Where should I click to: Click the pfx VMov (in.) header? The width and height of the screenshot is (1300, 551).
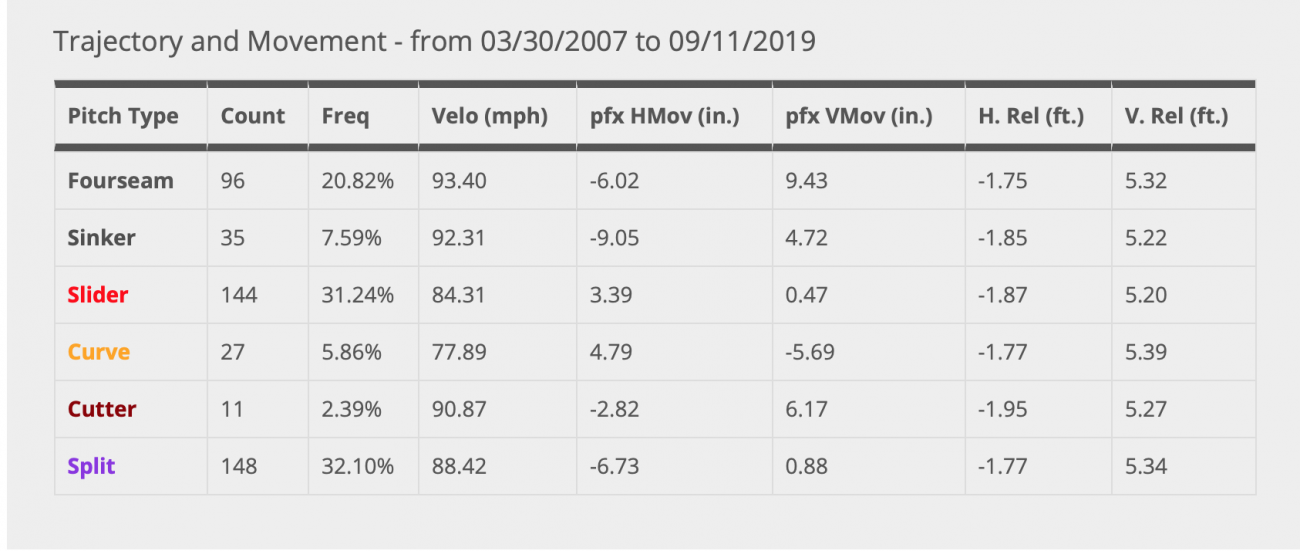click(859, 116)
